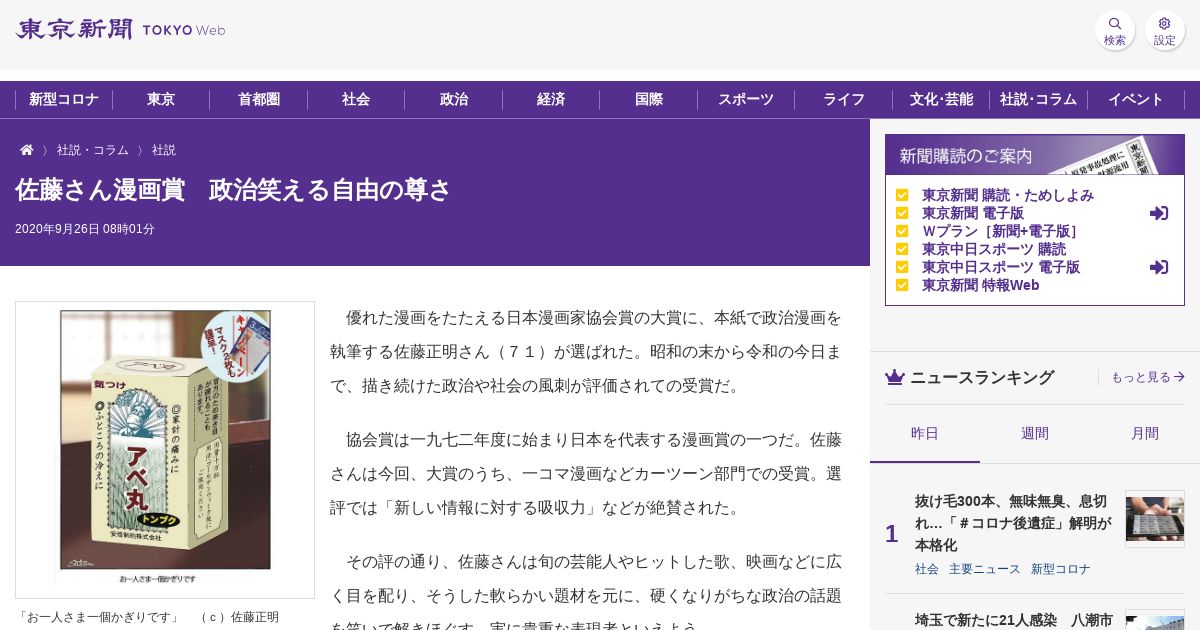This screenshot has width=1200, height=630.
Task: Select ライフ in the navigation bar
Action: (x=844, y=99)
